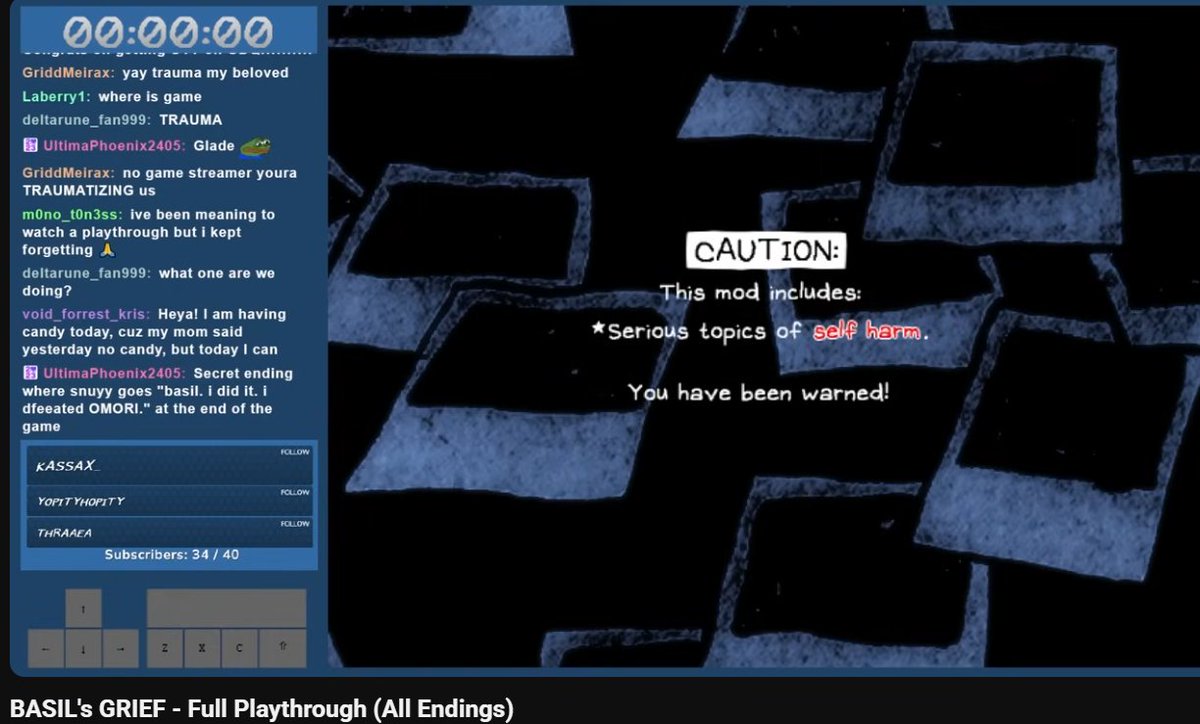Screen dimensions: 1200x724
Task: Click the purple badge beside UltimaPhoenix2405's 'Secret ending' message
Action: coord(30,373)
